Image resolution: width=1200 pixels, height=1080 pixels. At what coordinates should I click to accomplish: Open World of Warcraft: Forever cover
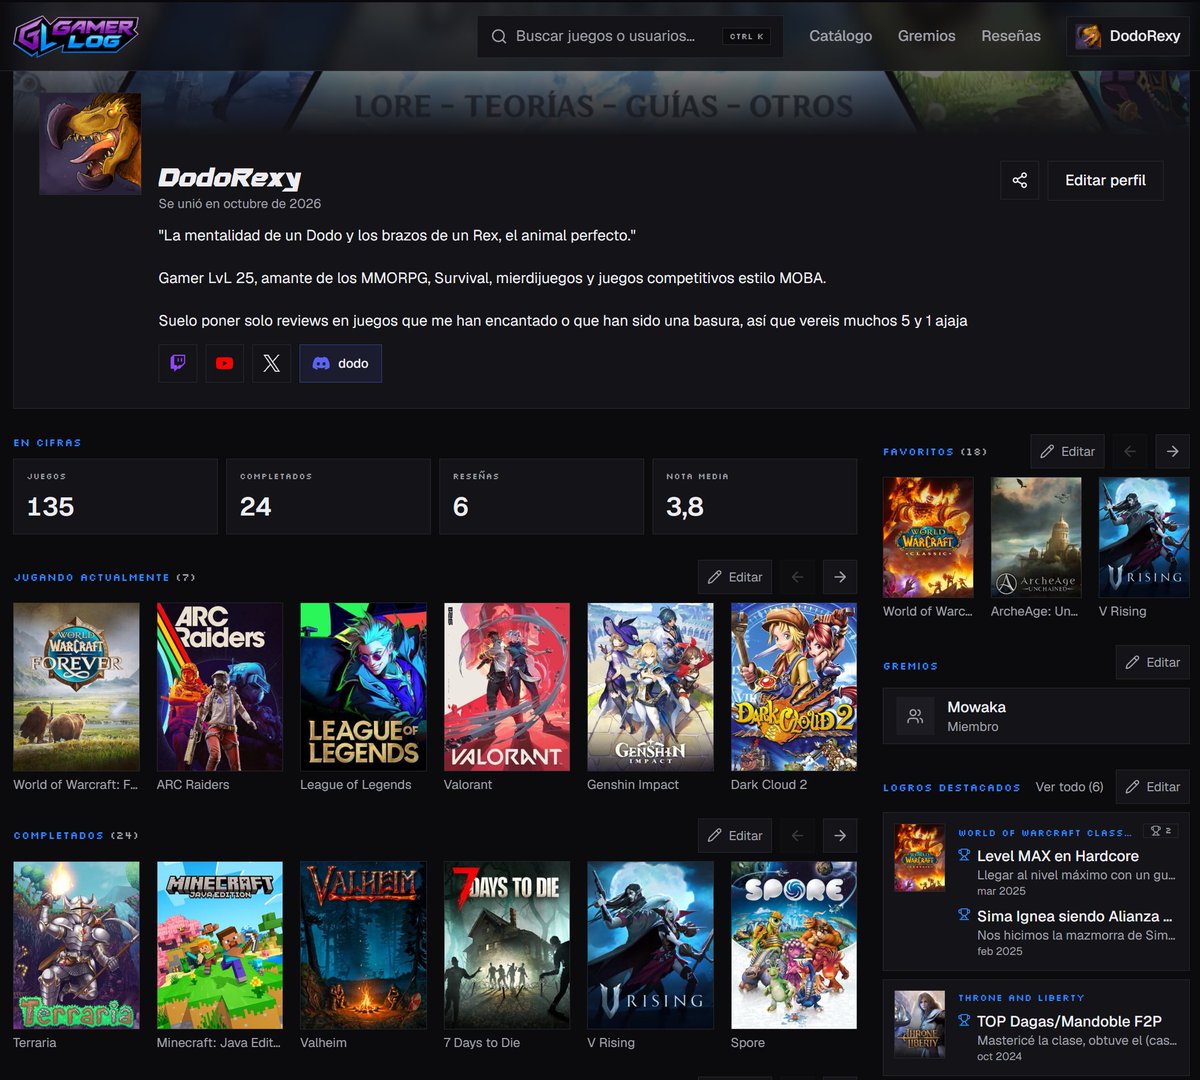(76, 687)
